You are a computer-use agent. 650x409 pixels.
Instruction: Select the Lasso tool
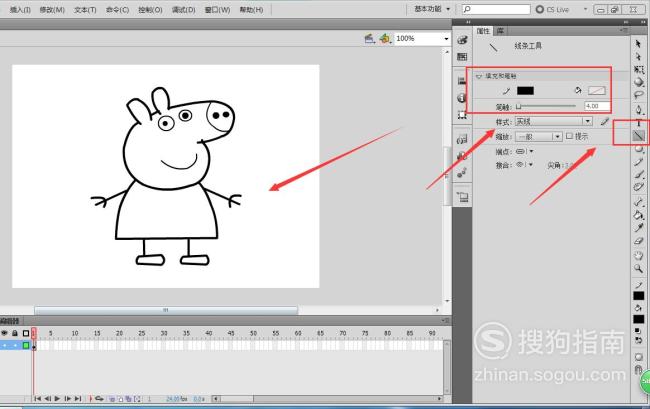click(638, 95)
